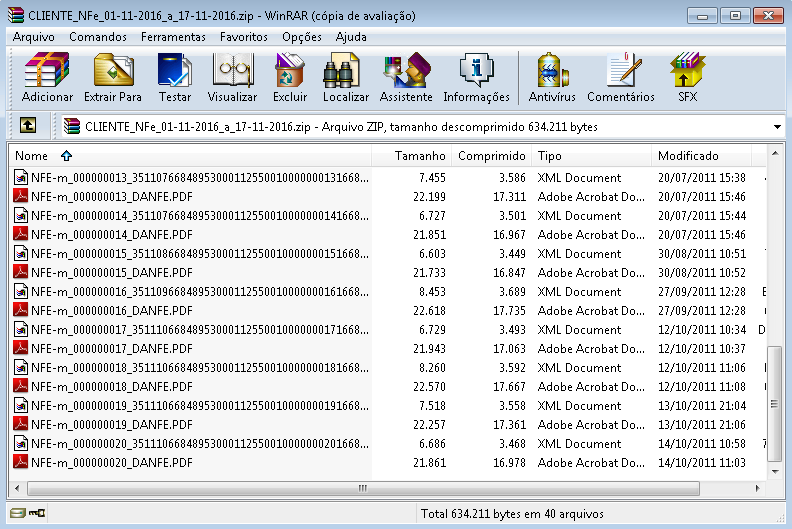This screenshot has height=529, width=792.
Task: Go up one folder level icon
Action: click(x=28, y=125)
